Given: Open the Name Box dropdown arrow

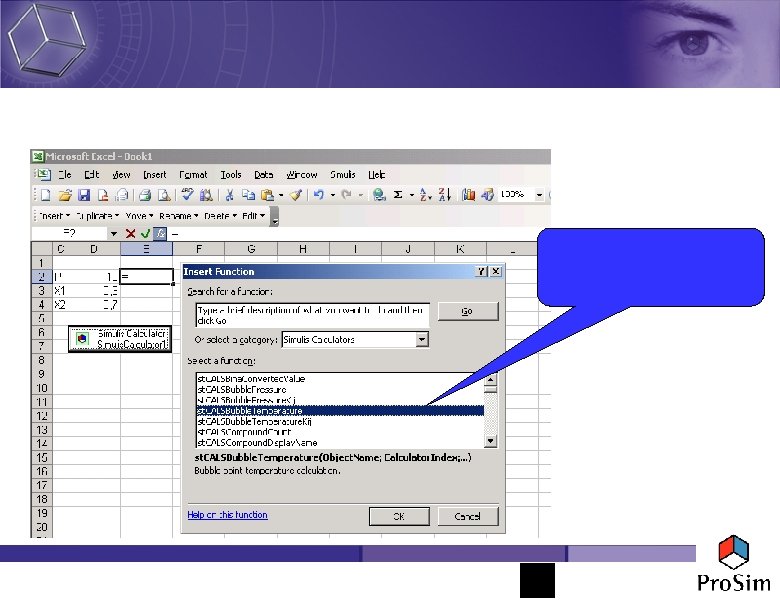Looking at the screenshot, I should [x=114, y=234].
